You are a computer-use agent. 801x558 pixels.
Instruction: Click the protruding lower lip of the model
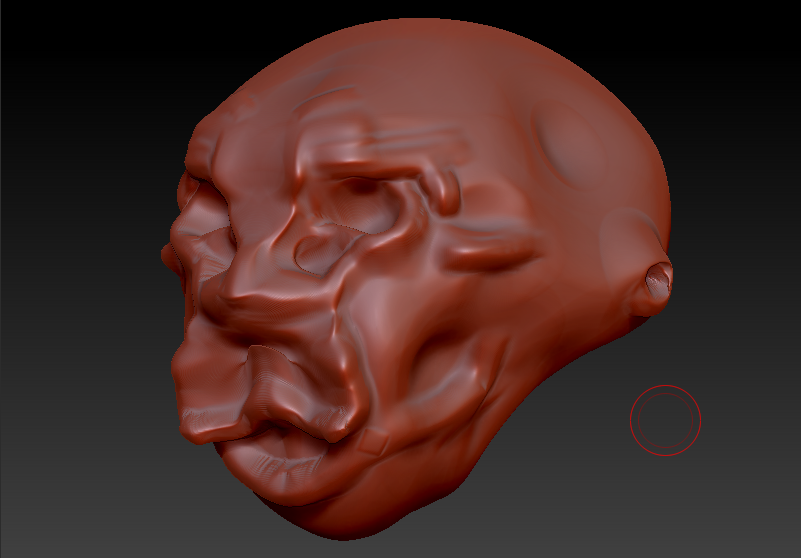pos(270,460)
